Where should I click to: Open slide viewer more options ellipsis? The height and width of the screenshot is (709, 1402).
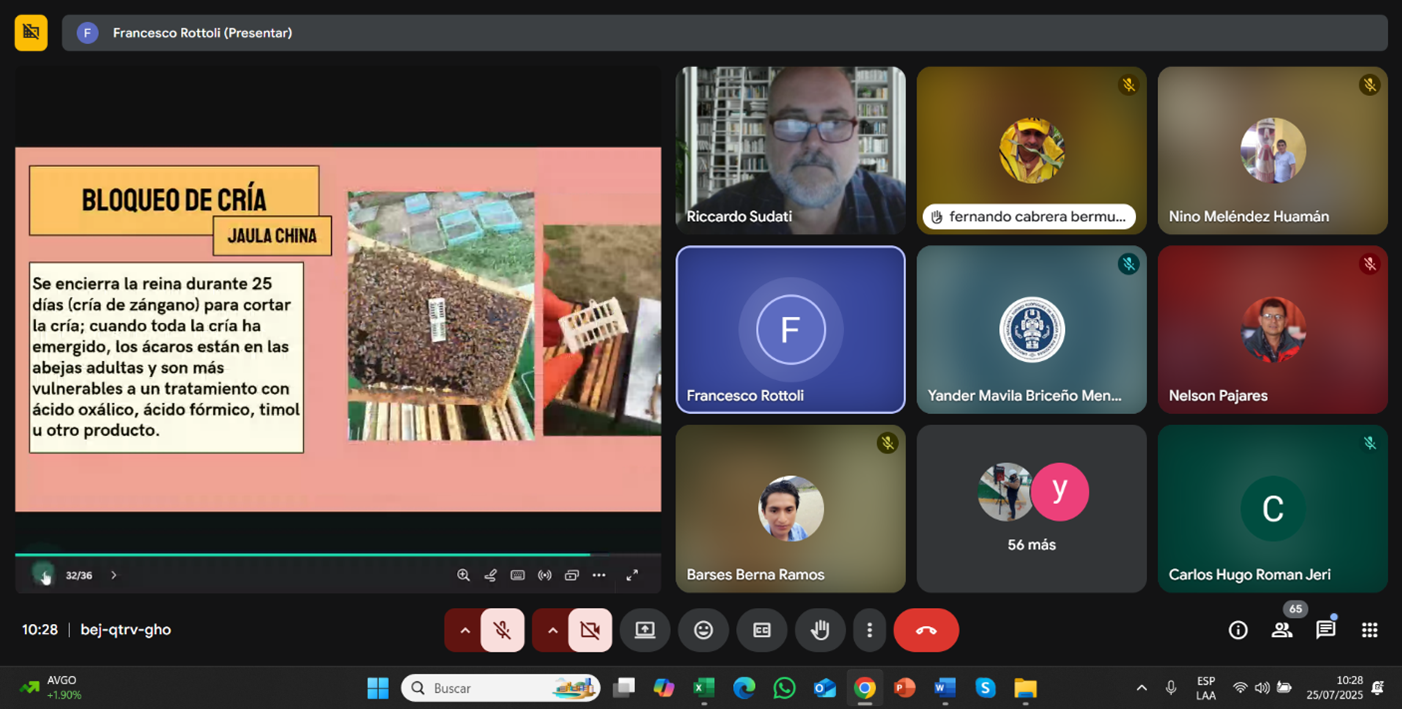[x=599, y=575]
